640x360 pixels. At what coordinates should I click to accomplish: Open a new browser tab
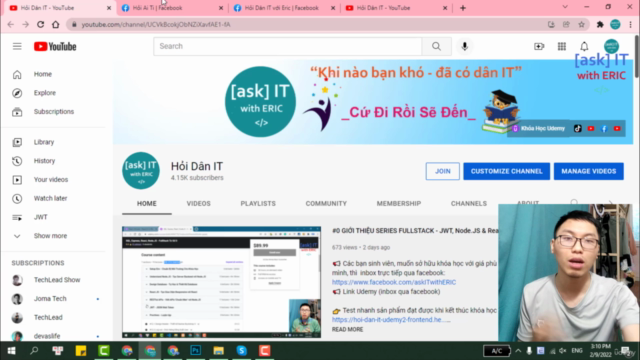(462, 8)
